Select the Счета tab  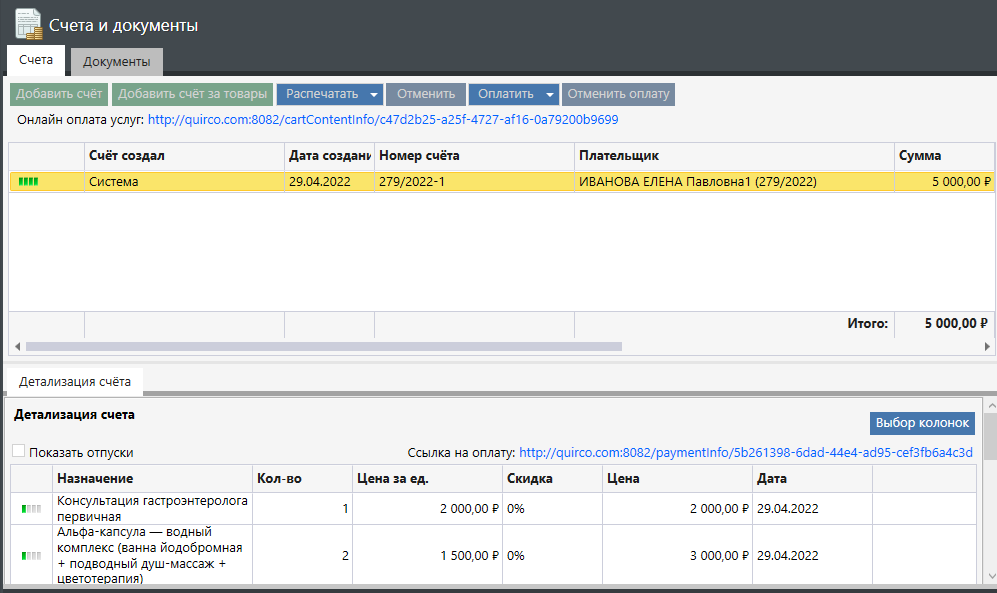[36, 61]
